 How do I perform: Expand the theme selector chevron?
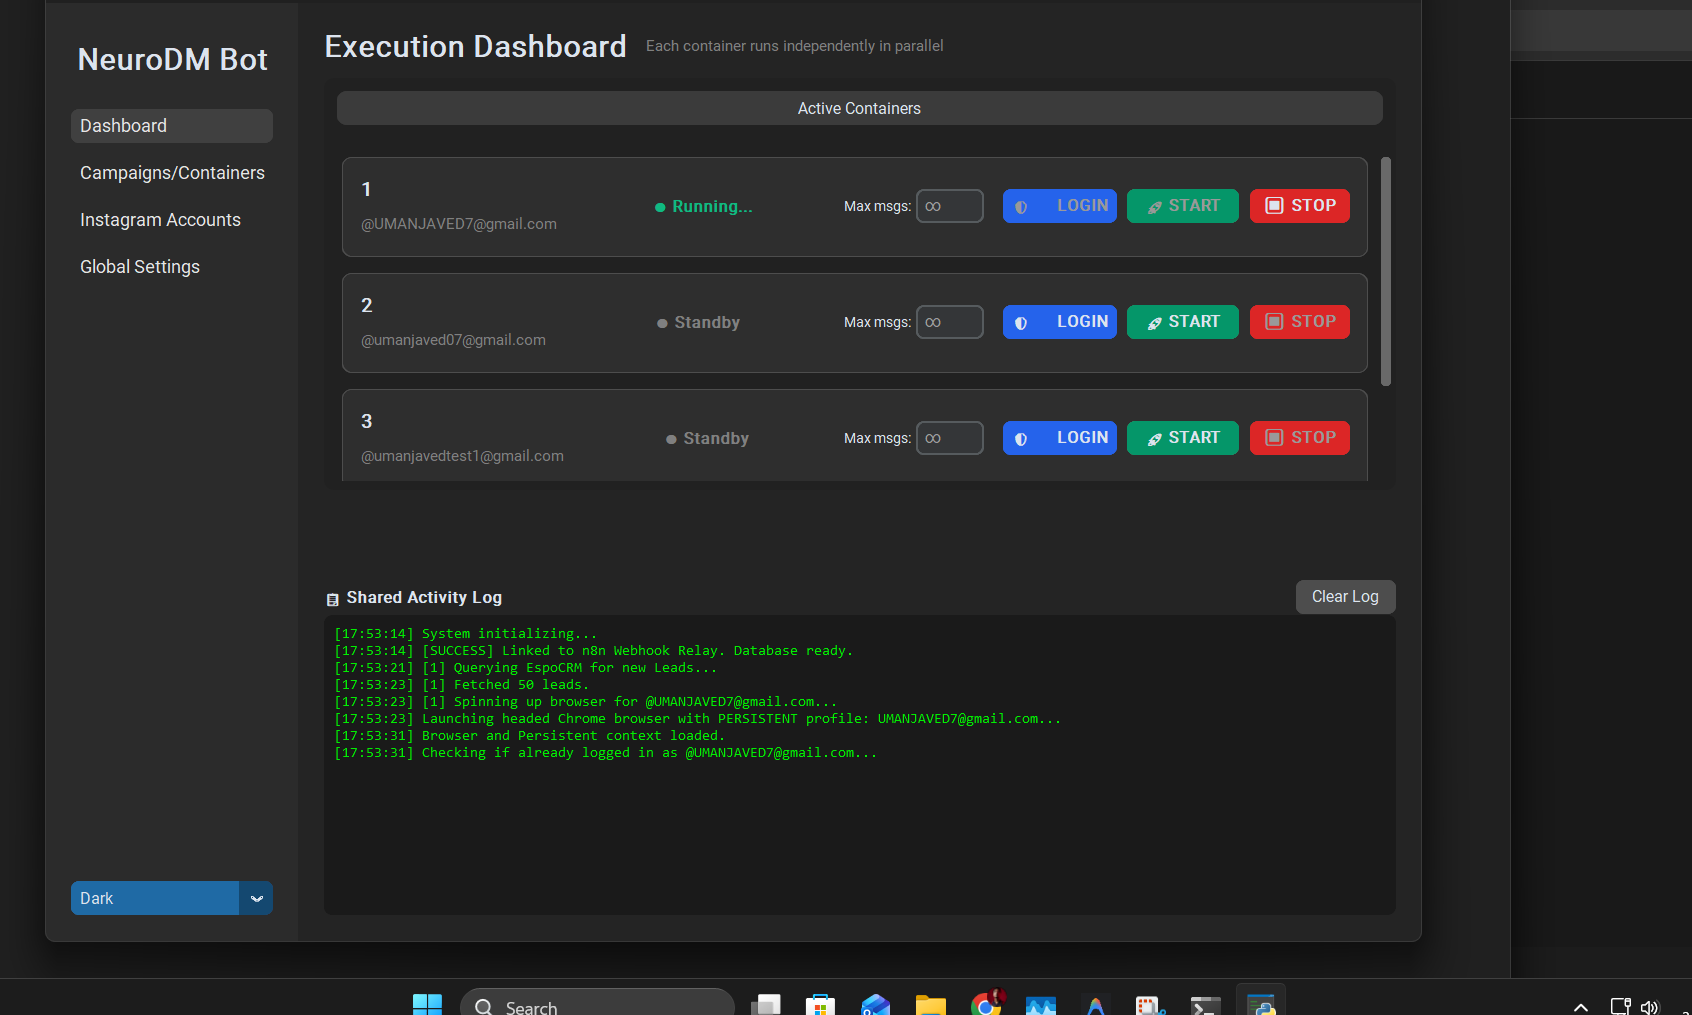[x=257, y=898]
